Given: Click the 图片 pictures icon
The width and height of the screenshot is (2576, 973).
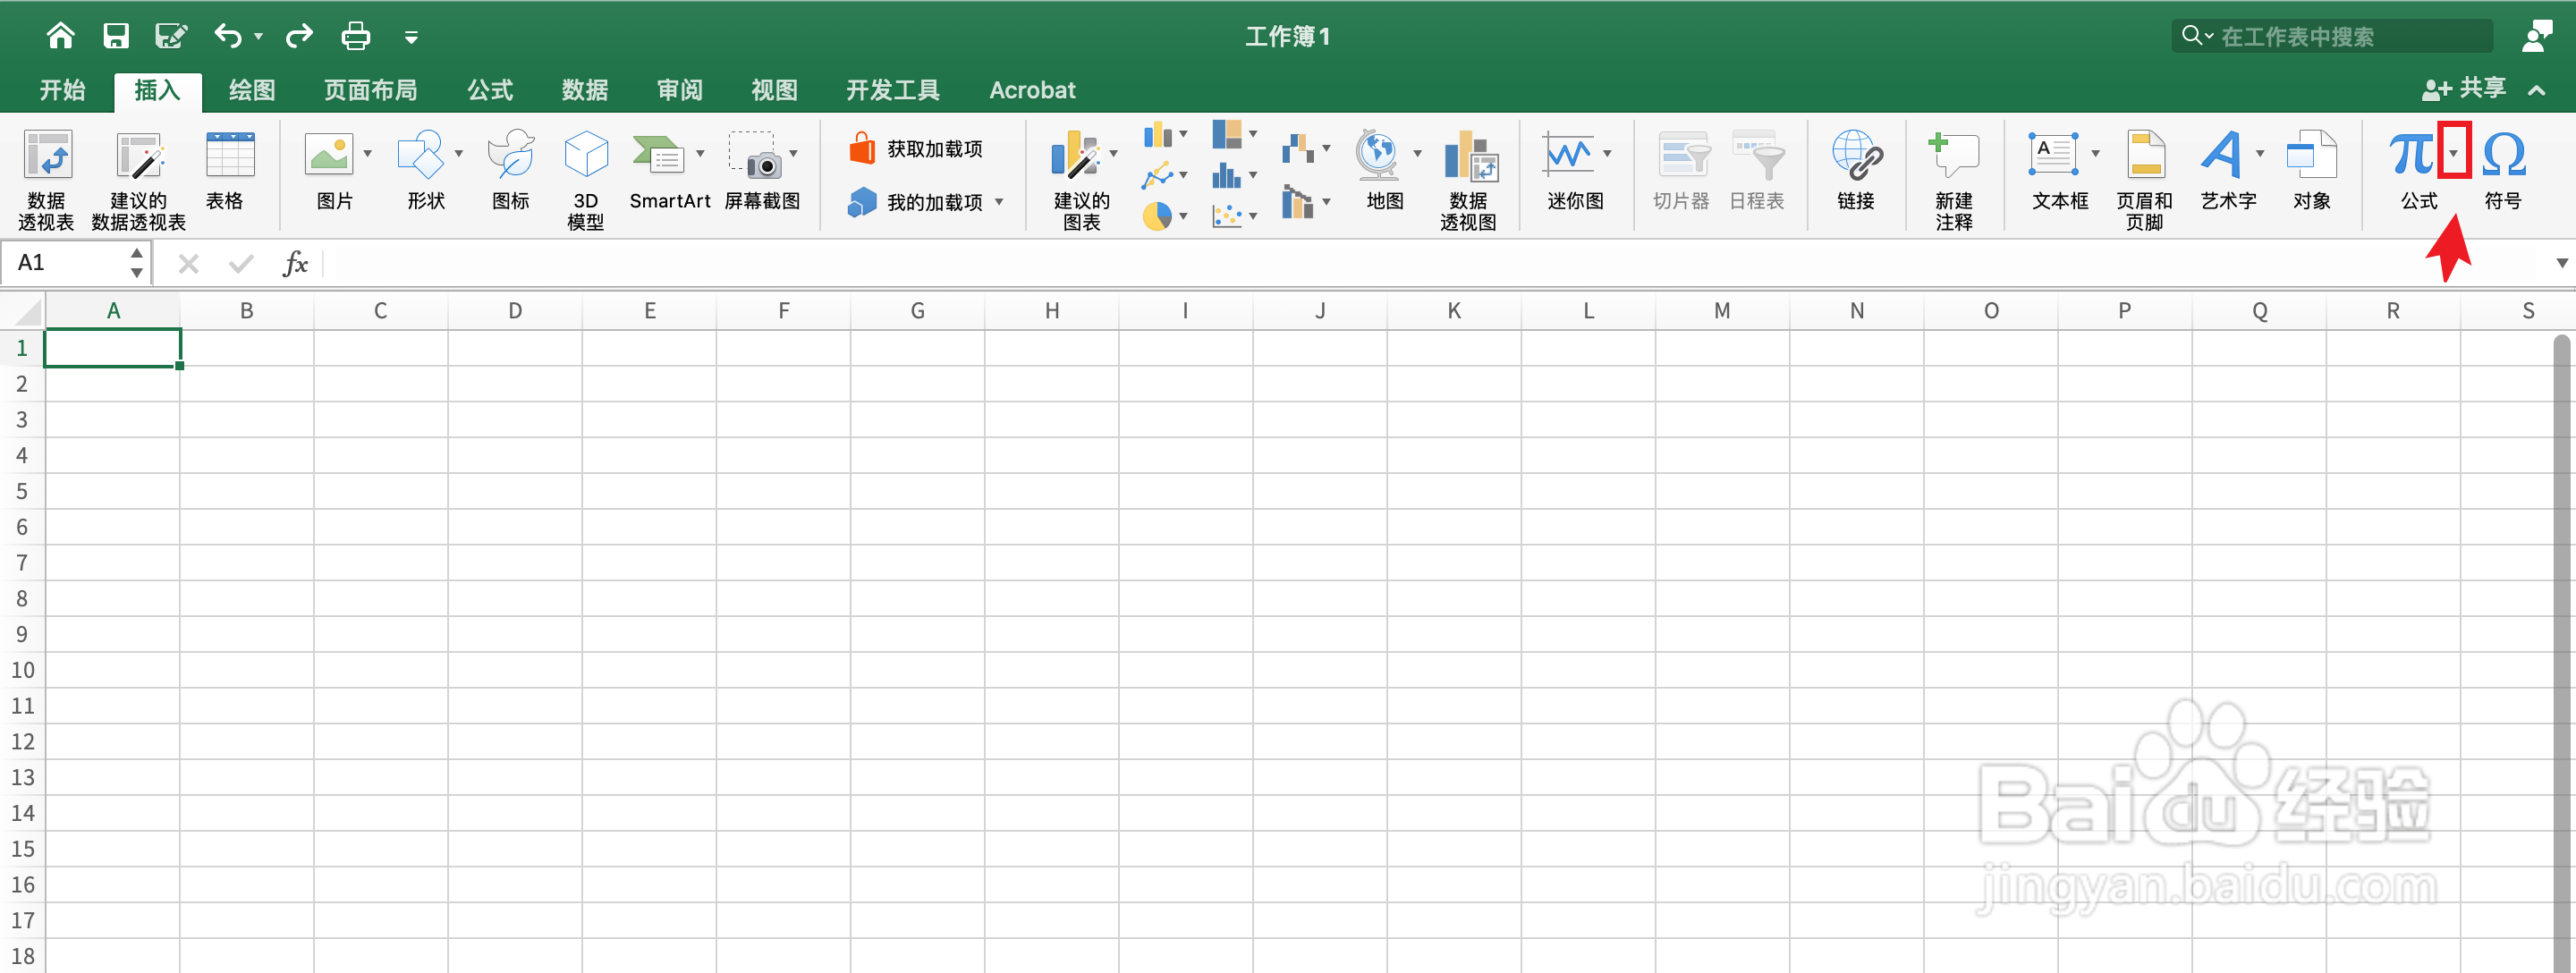Looking at the screenshot, I should point(329,156).
